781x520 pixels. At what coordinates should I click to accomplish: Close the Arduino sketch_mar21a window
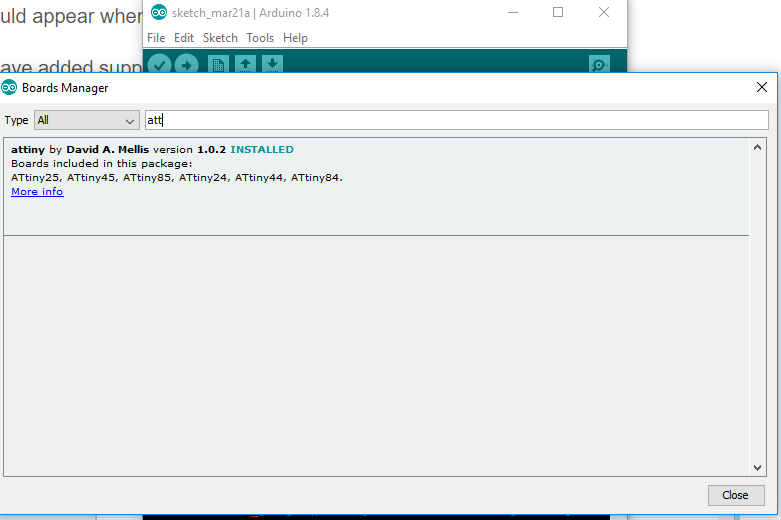point(604,12)
